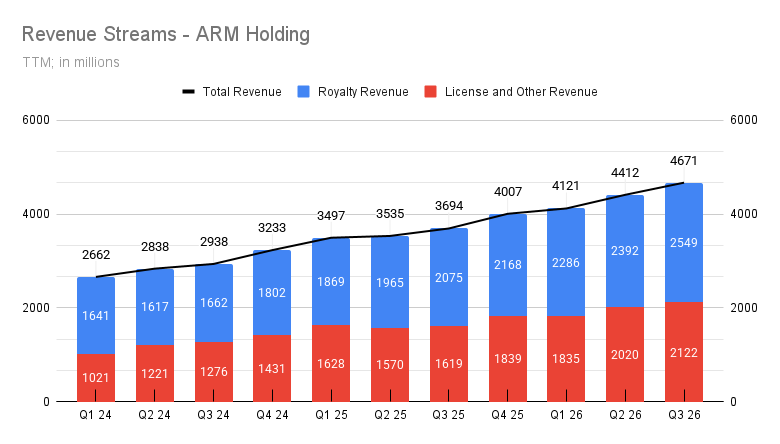Click the red License and Other Revenue swatch
Screen dimensions: 780x444
point(431,92)
